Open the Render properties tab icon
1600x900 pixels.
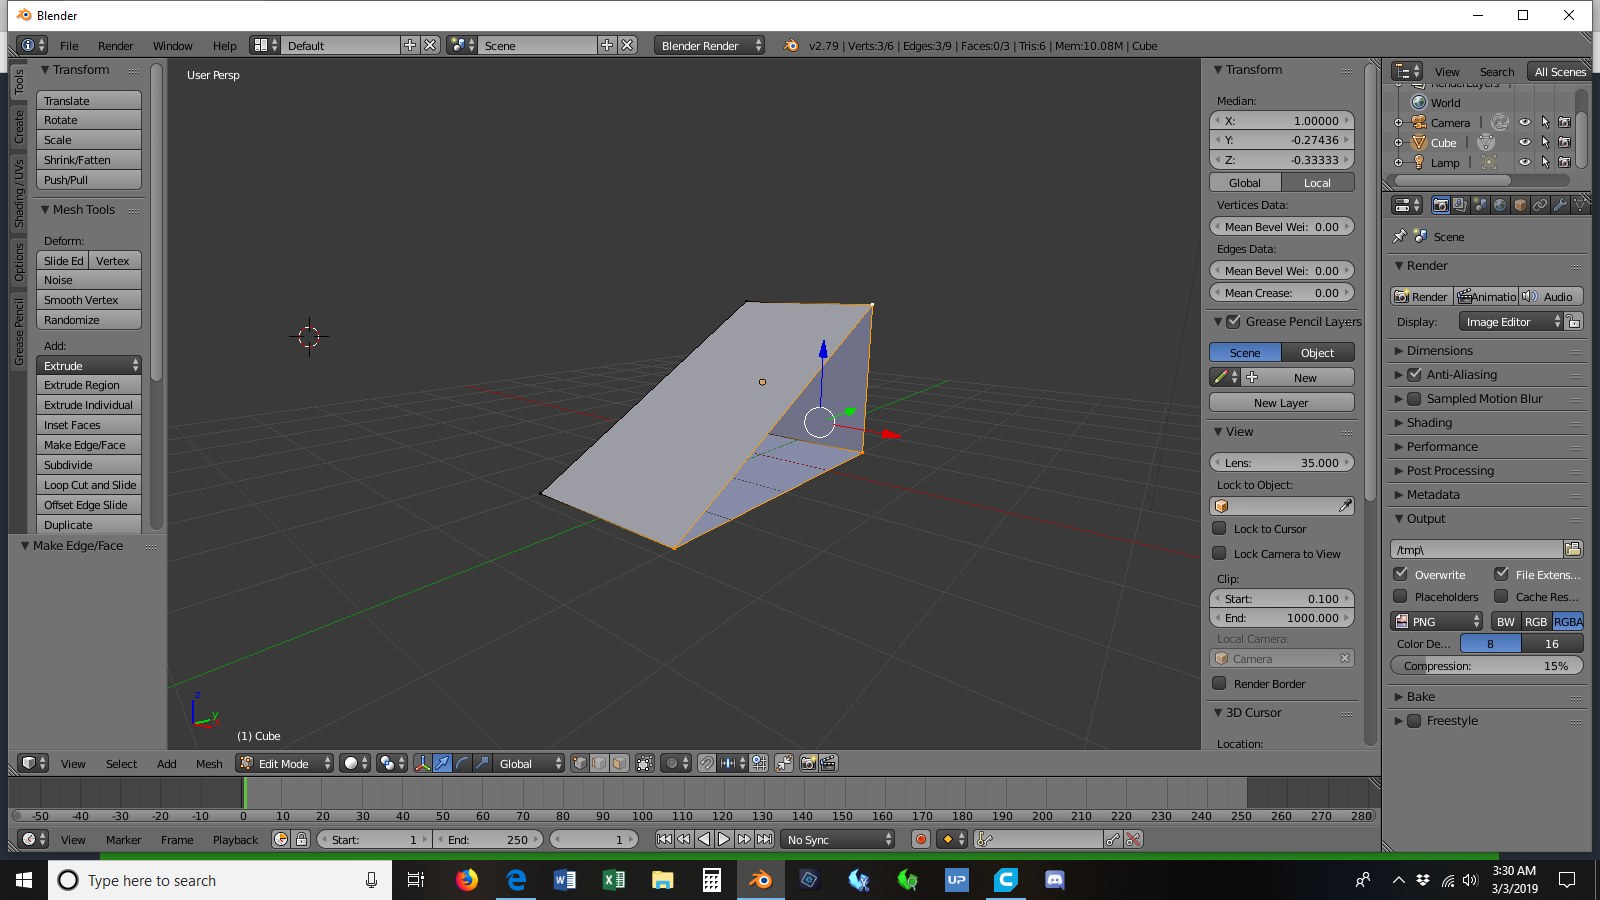1440,205
